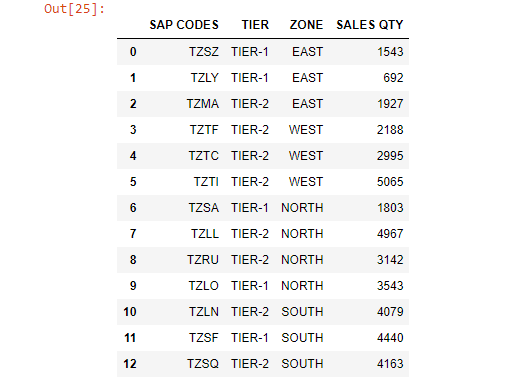Click the TZTI SAP code cell
The width and height of the screenshot is (520, 386).
point(206,182)
